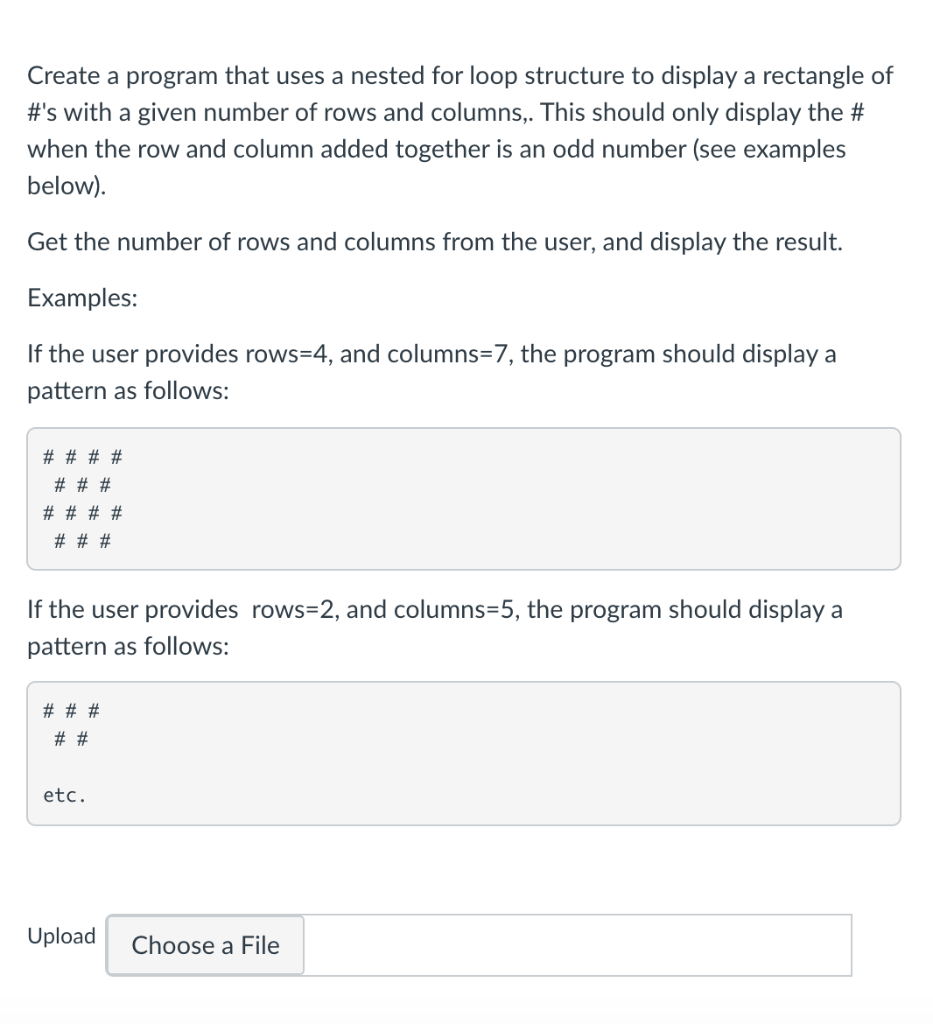Click the Upload label

[x=62, y=936]
